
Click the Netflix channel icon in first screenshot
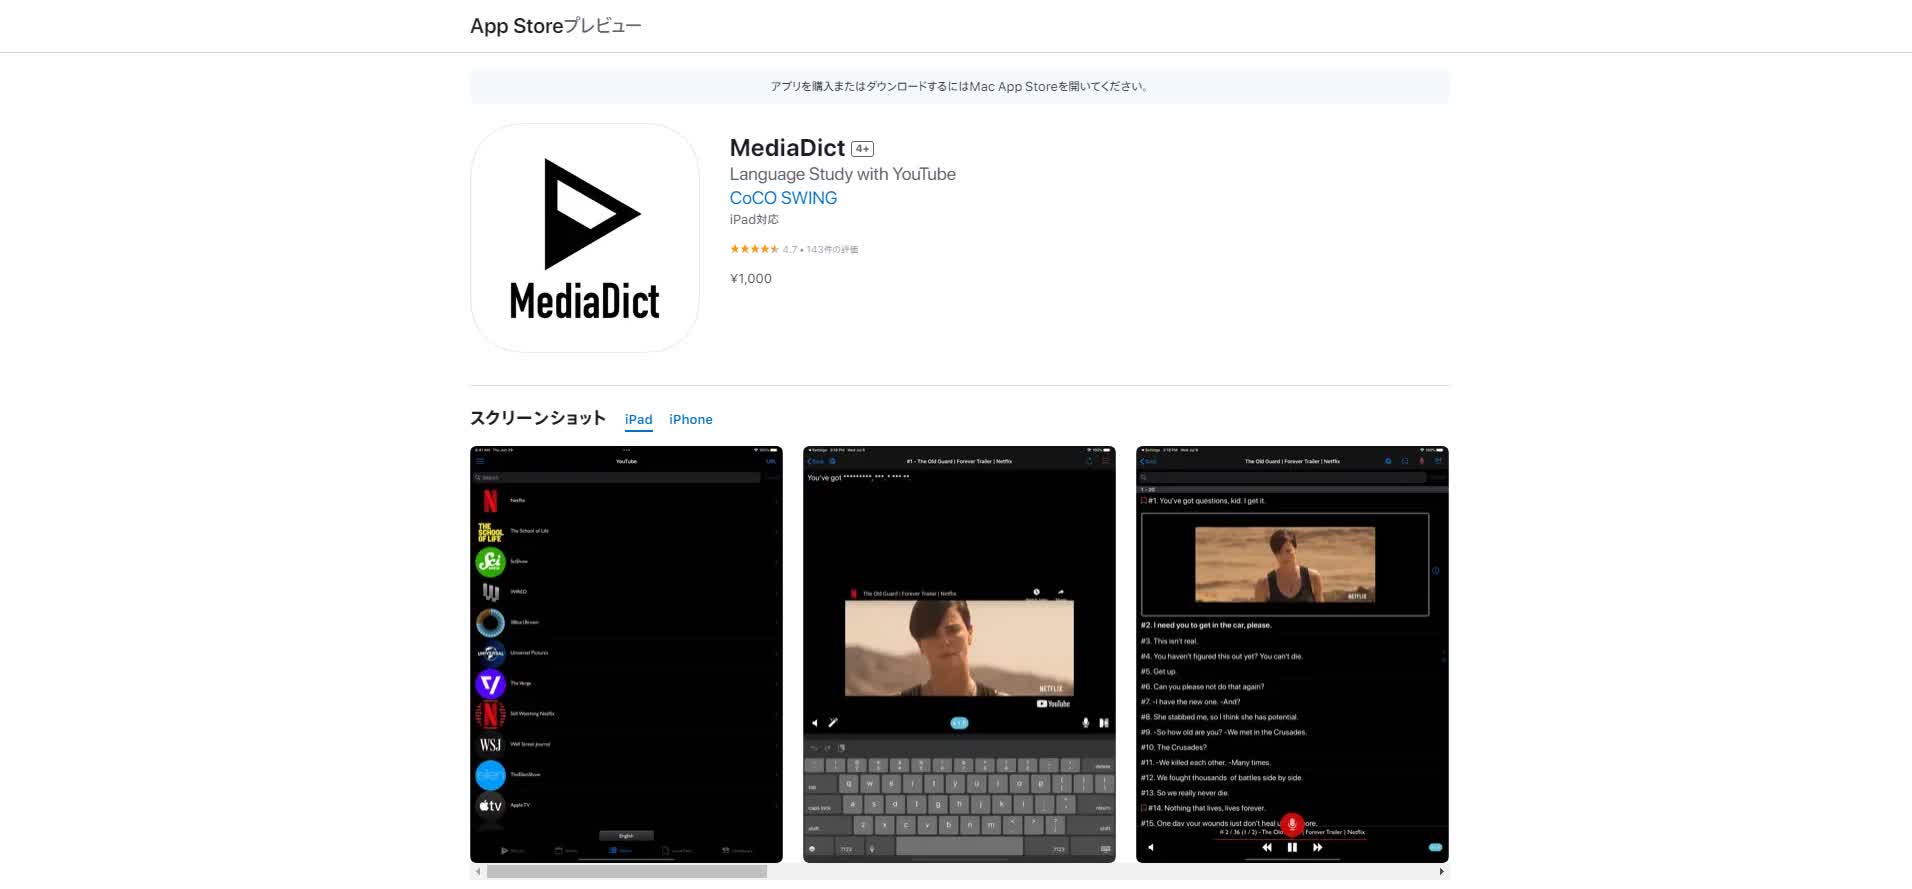click(490, 500)
